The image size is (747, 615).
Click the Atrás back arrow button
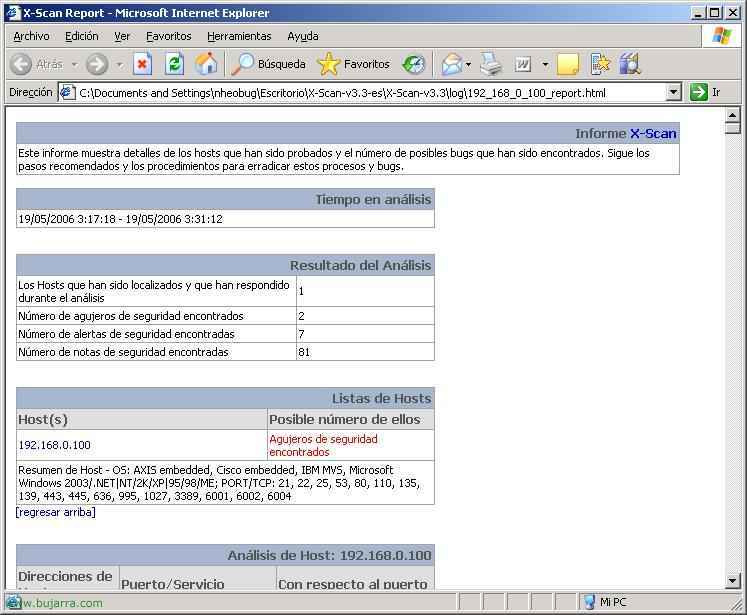click(x=37, y=64)
